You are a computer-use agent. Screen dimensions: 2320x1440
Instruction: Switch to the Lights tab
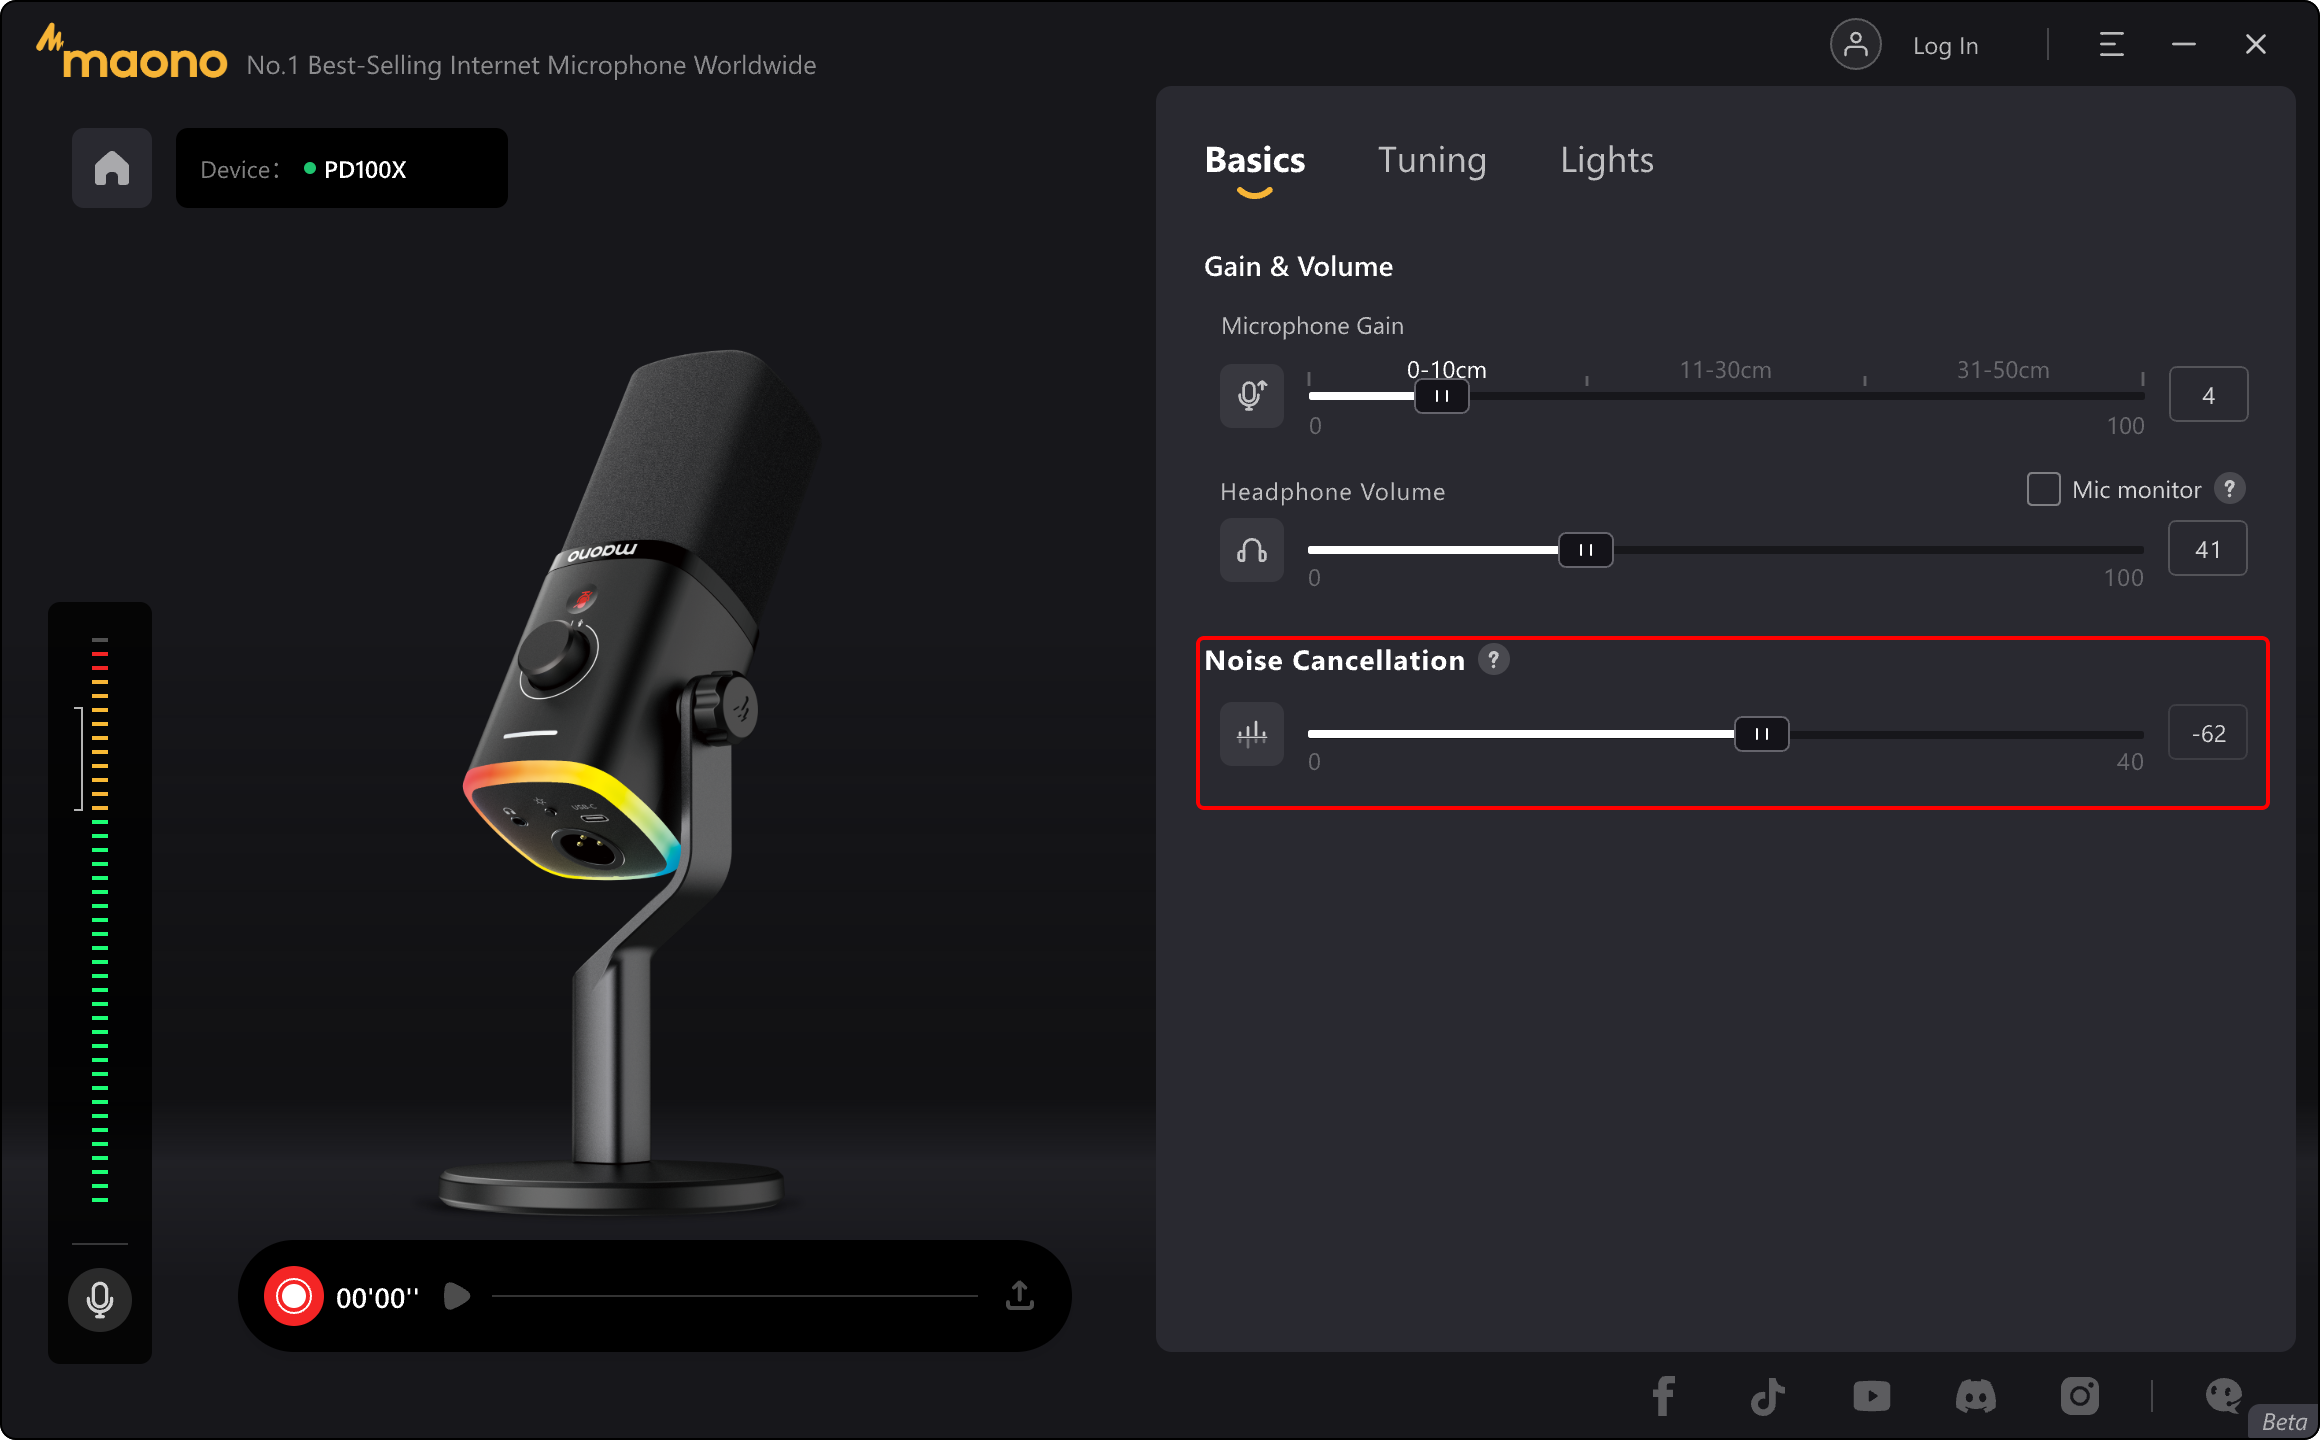(x=1607, y=160)
